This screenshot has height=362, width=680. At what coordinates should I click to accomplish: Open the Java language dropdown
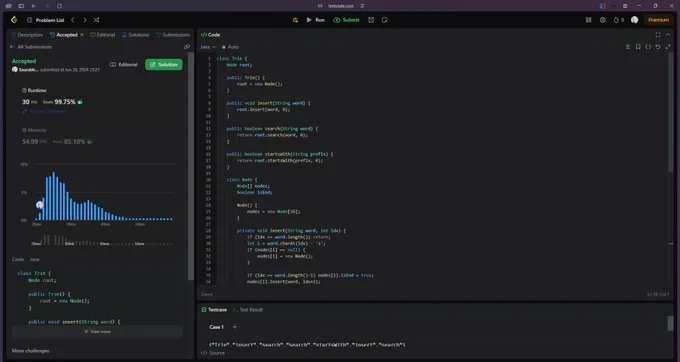(208, 47)
